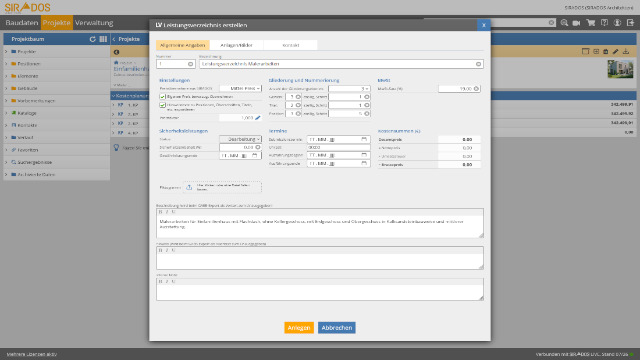
Task: Click the Bezeichnung text field
Action: [x=341, y=64]
